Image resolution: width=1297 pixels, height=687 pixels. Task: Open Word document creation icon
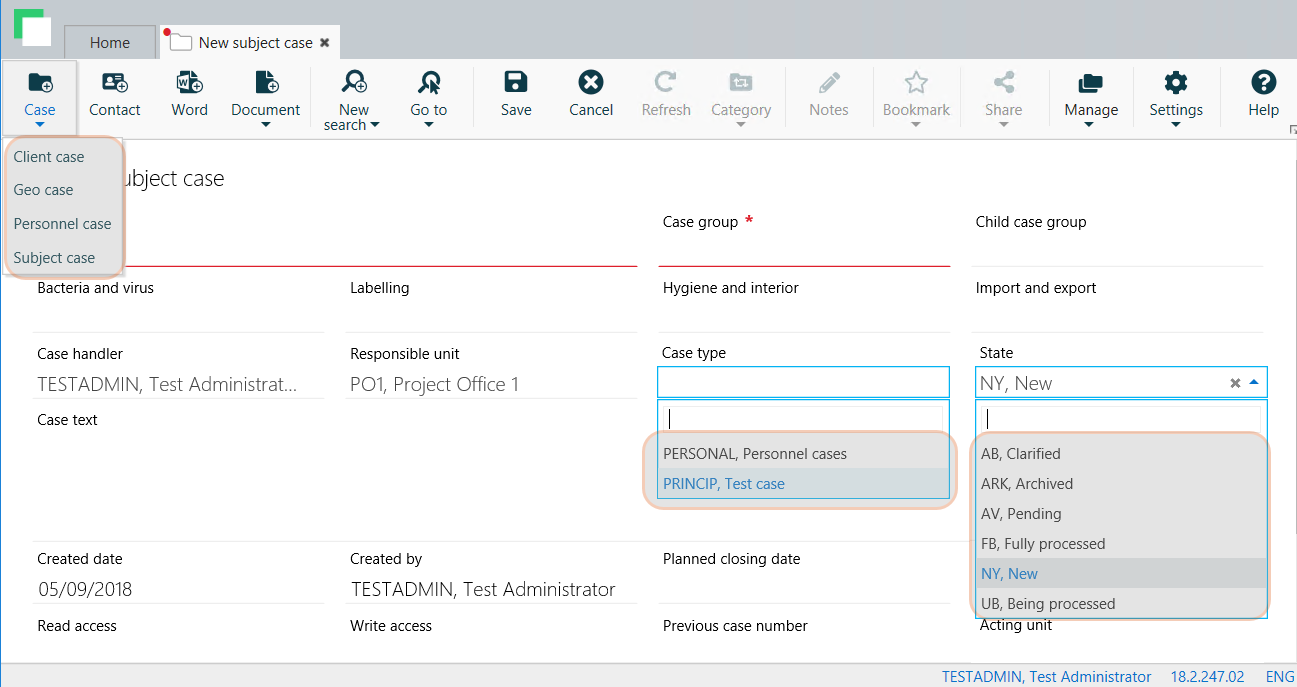pos(189,83)
